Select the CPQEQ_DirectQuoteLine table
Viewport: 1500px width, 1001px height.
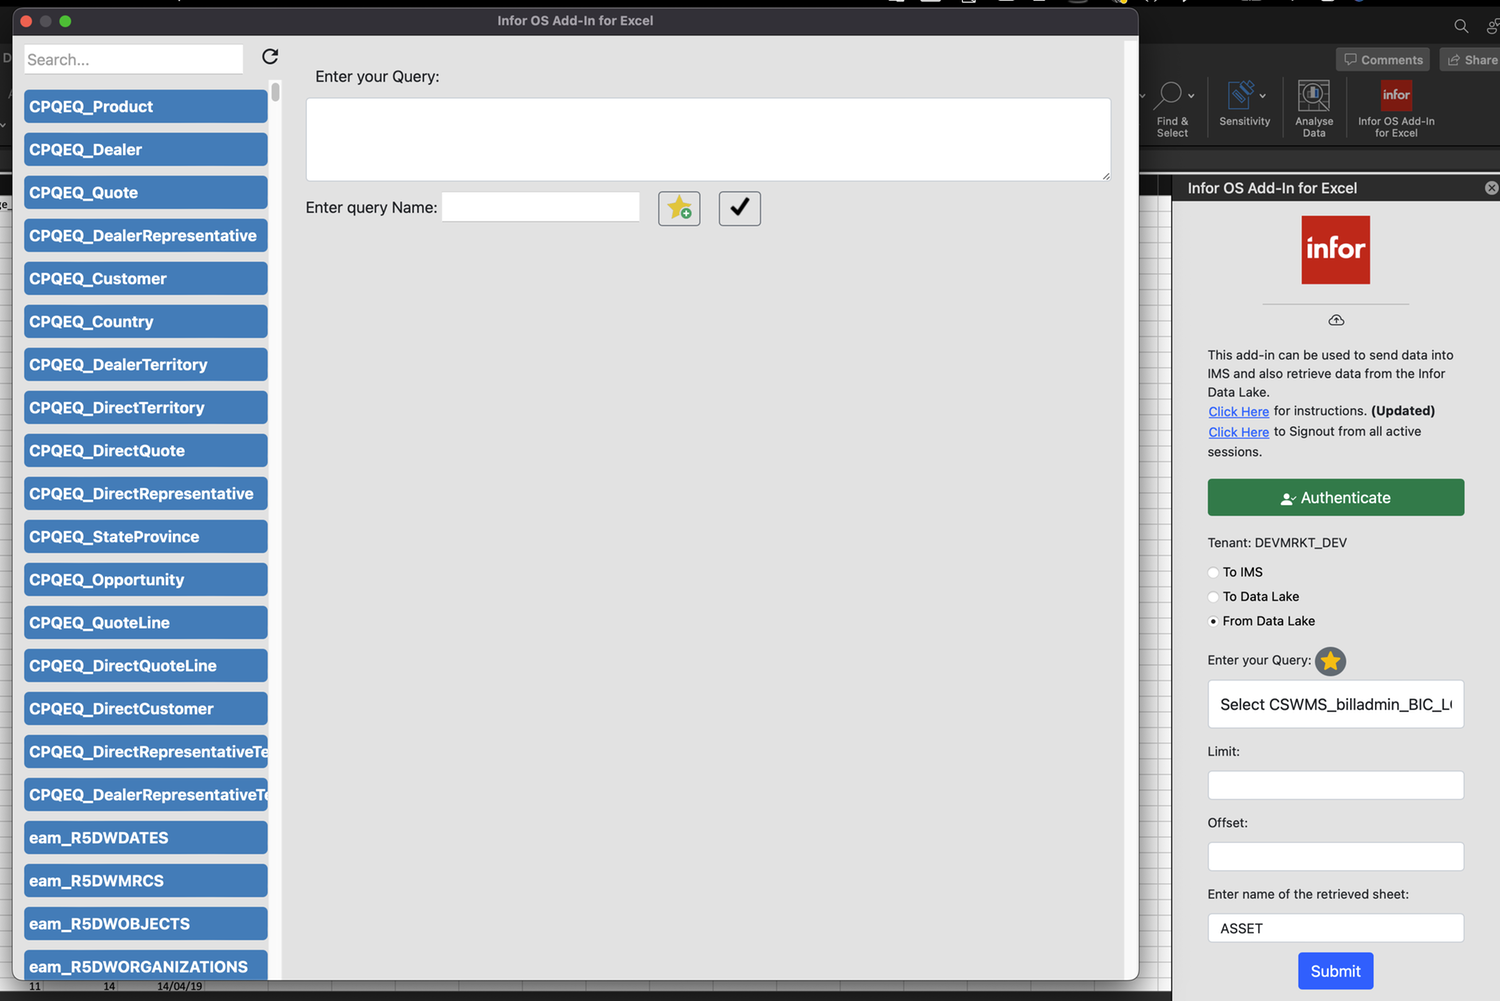[x=146, y=665]
